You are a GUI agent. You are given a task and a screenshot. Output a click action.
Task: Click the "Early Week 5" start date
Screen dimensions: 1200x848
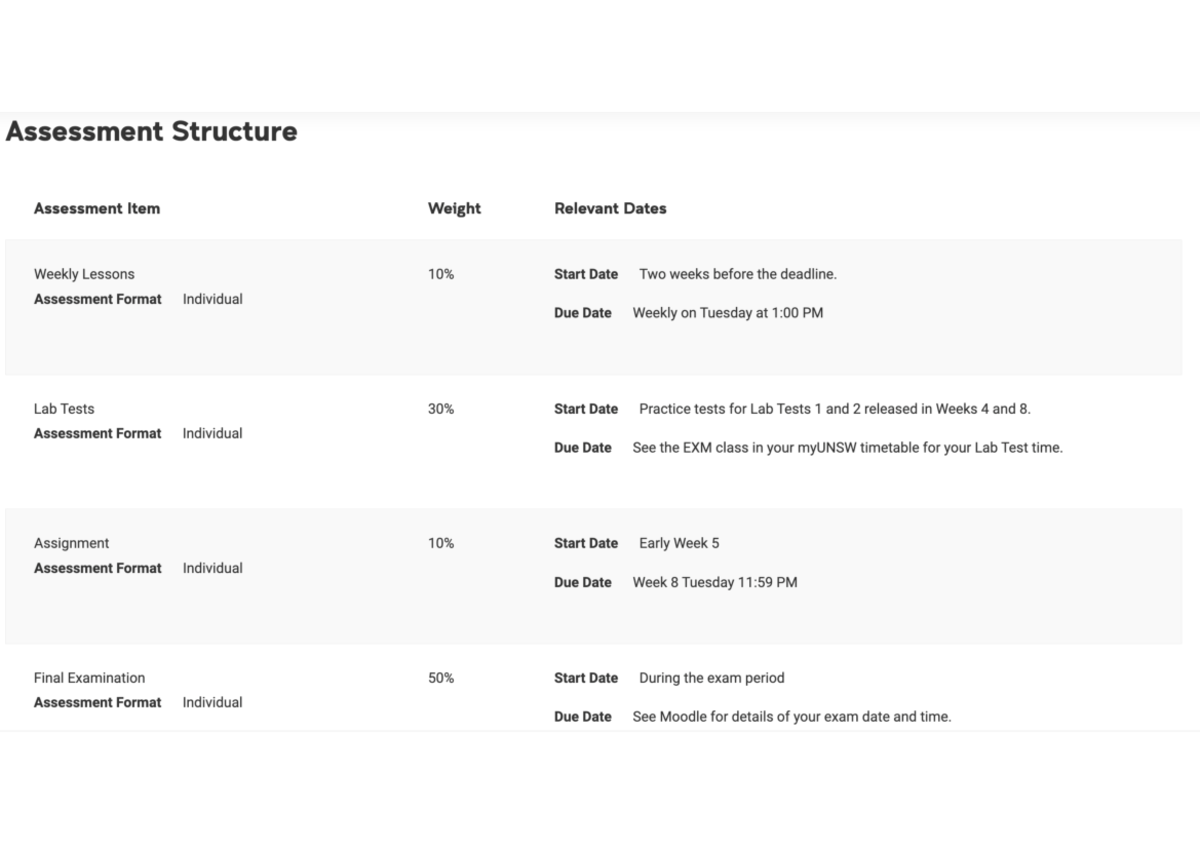coord(679,543)
